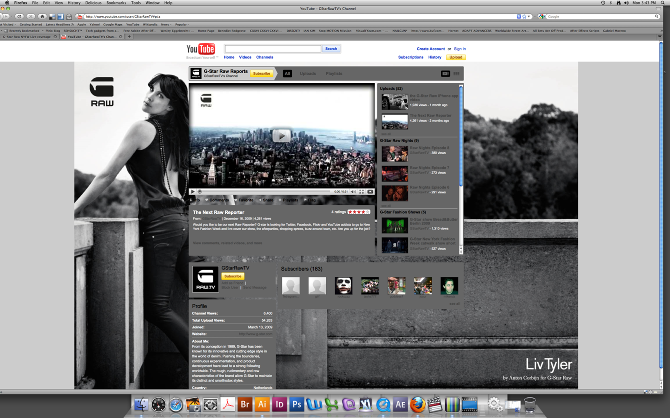
Task: Open the Create Account link
Action: point(431,49)
